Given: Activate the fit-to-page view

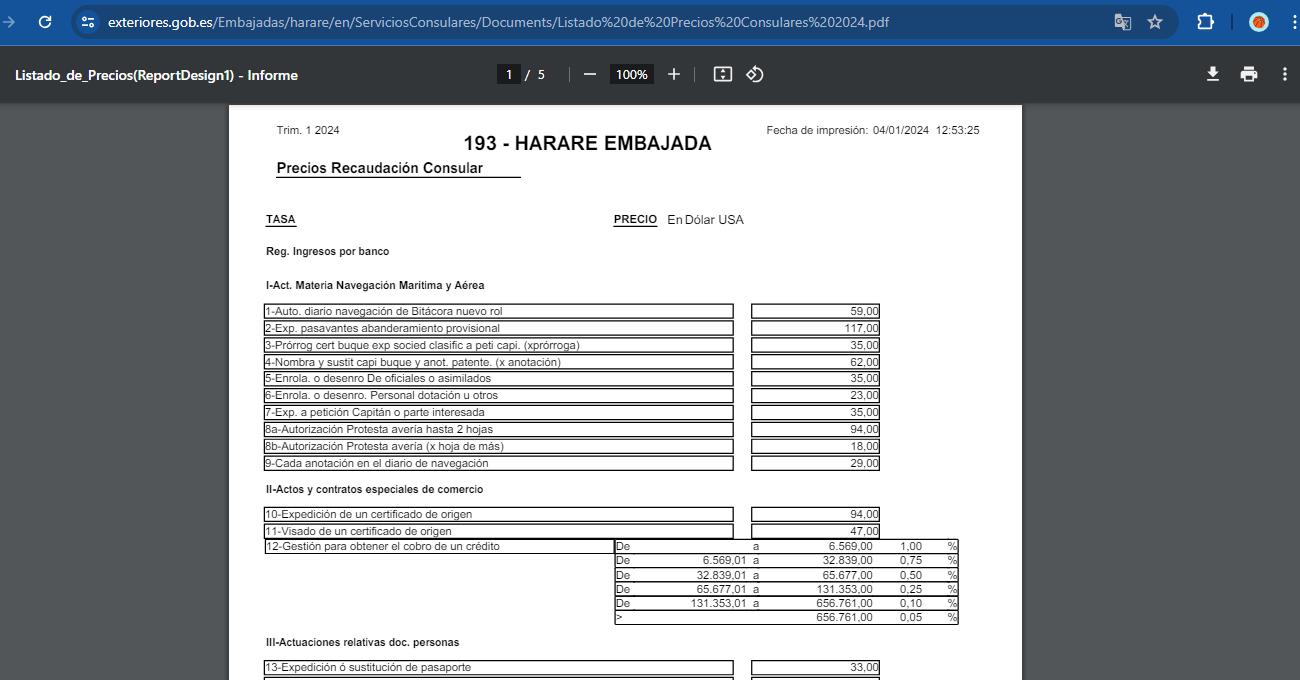Looking at the screenshot, I should tap(722, 73).
